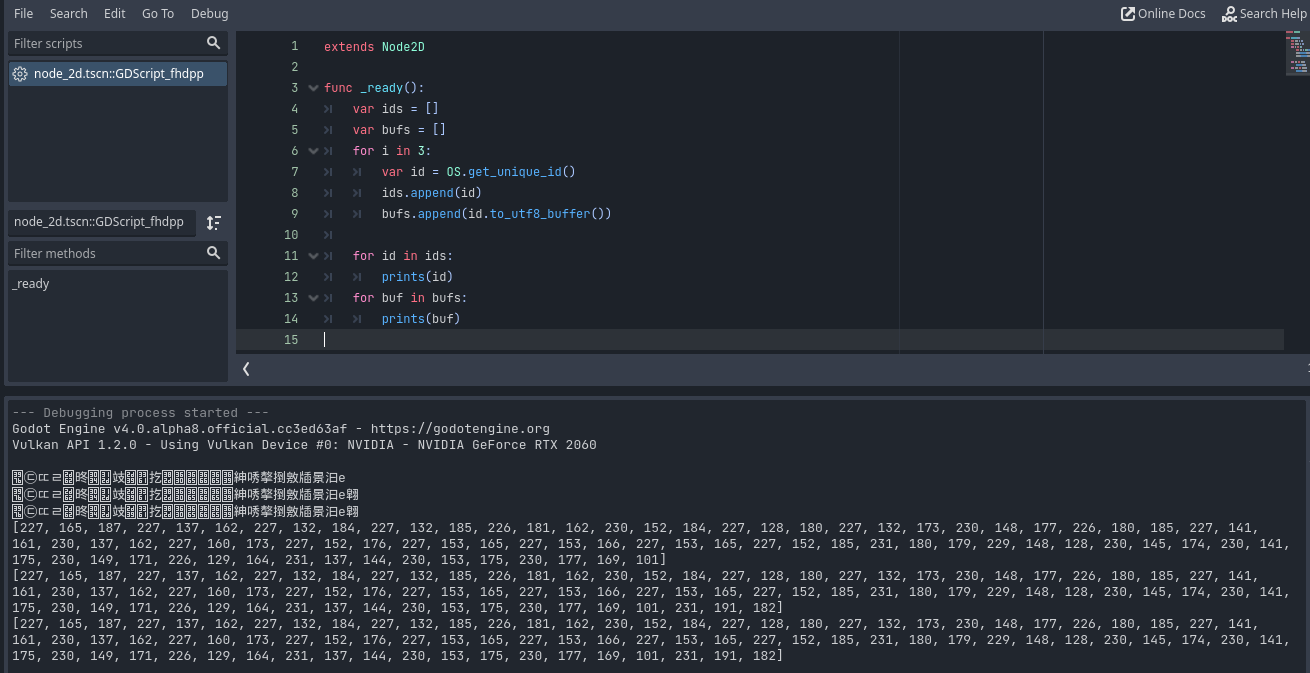Click the external link icon before Online Docs
1310x673 pixels.
(x=1129, y=14)
